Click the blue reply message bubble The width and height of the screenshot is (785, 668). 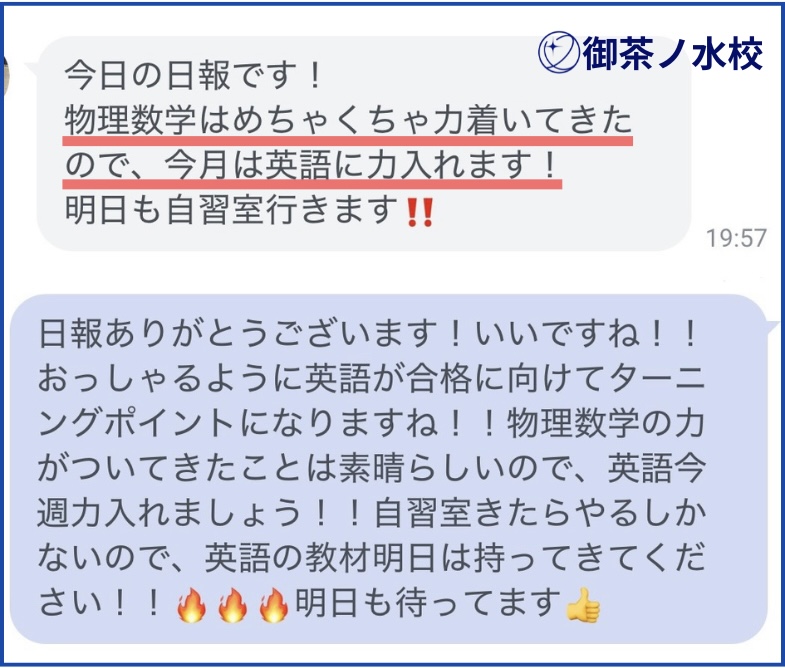[389, 469]
